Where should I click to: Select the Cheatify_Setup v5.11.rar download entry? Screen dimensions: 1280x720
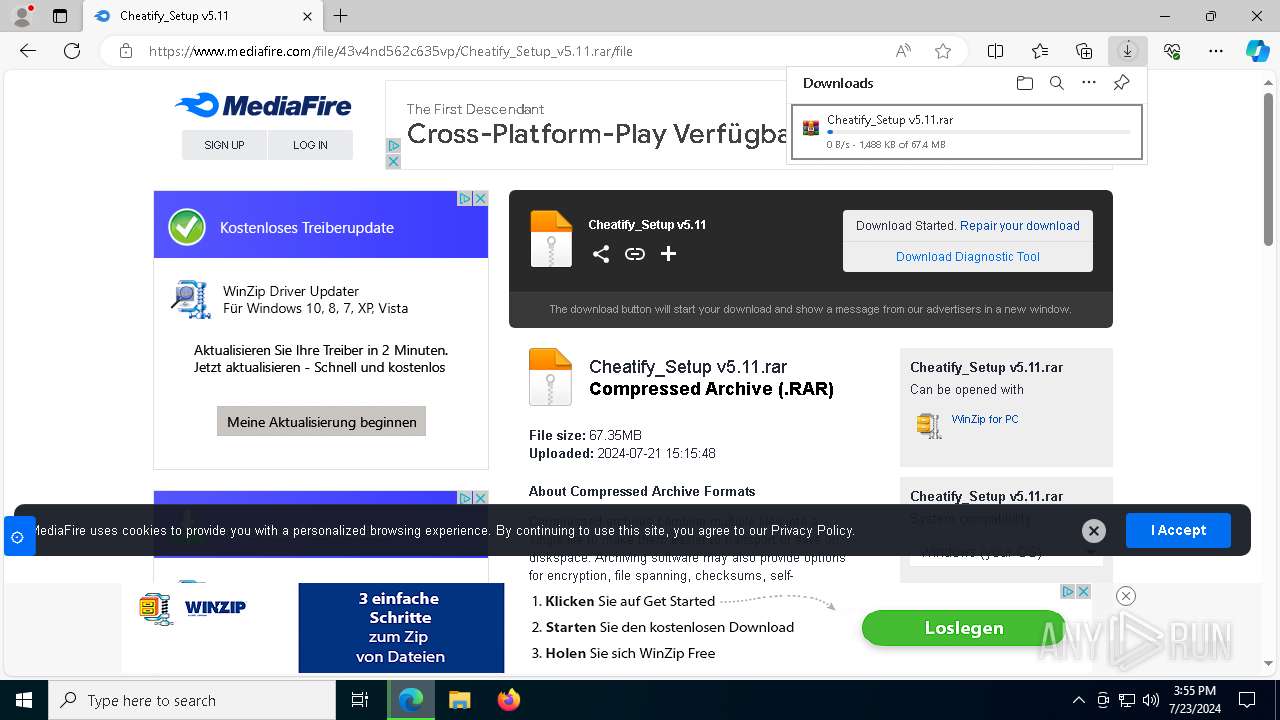967,132
